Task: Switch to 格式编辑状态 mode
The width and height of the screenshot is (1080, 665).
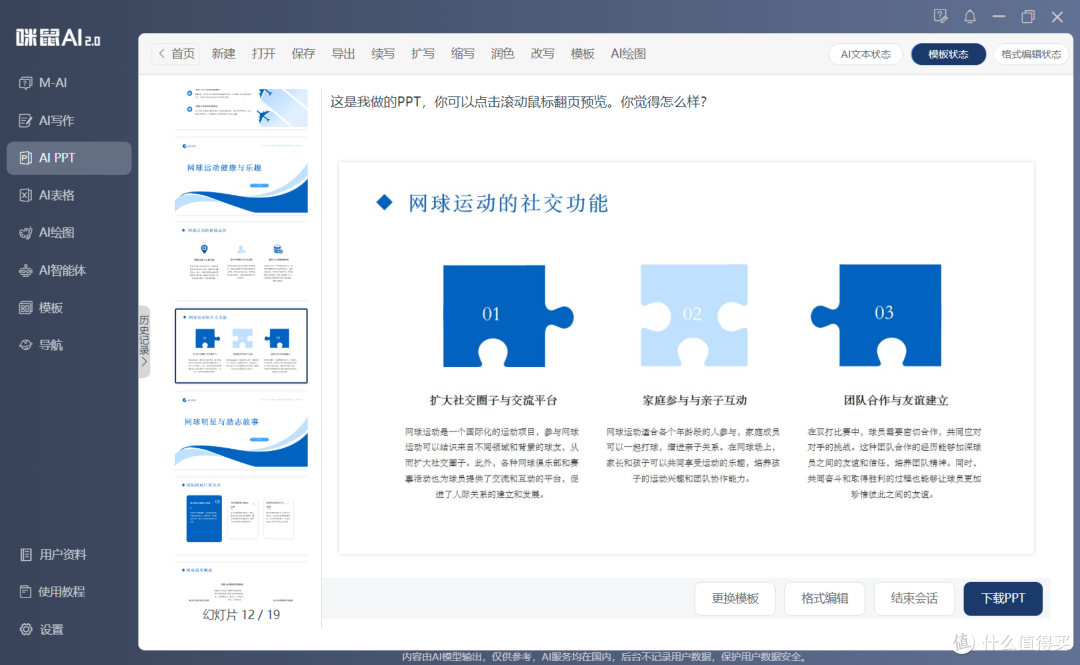Action: pyautogui.click(x=1031, y=54)
